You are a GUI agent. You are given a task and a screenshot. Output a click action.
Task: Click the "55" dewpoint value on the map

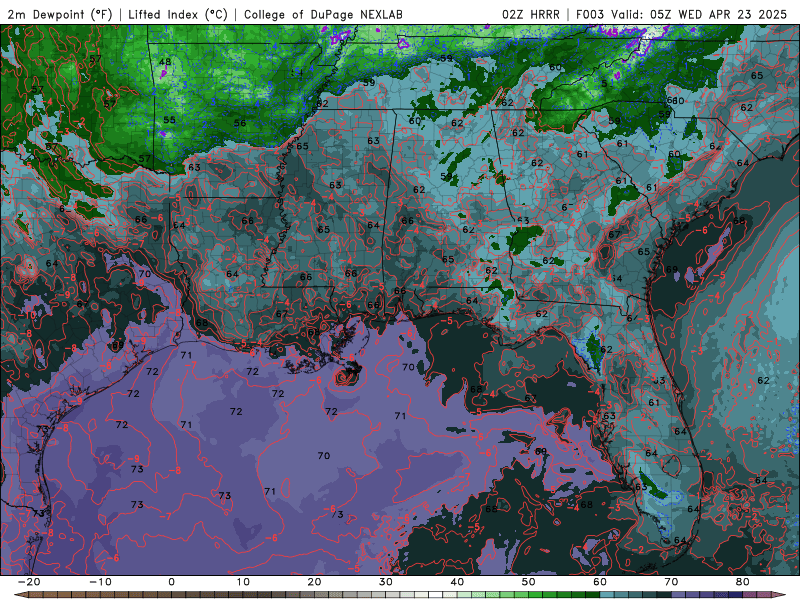click(x=169, y=120)
